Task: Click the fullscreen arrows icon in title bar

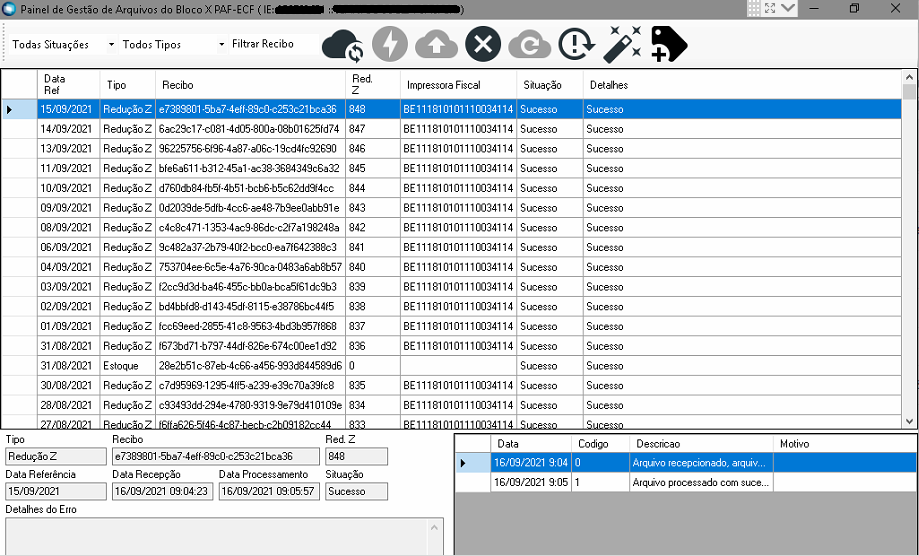Action: point(770,8)
